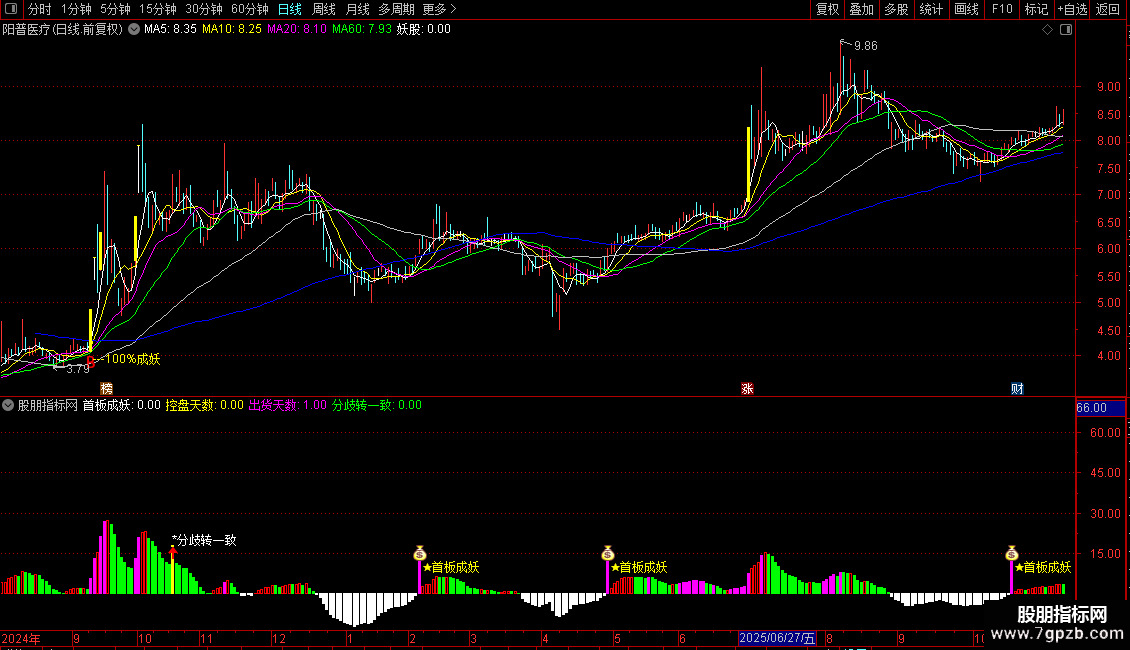Click the May 首板成妖 money bag icon
The width and height of the screenshot is (1130, 650).
[x=608, y=553]
